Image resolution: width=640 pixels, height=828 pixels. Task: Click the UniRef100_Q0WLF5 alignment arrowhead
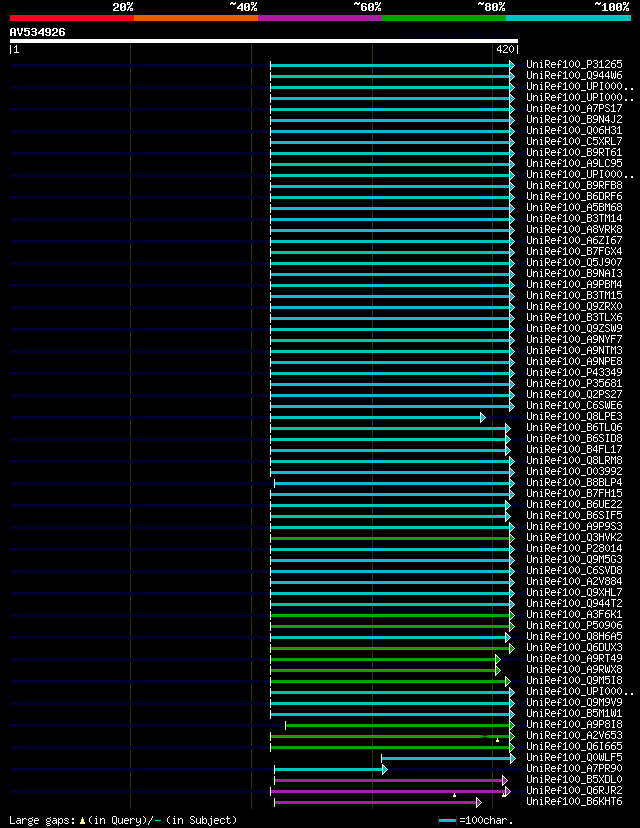[x=513, y=759]
